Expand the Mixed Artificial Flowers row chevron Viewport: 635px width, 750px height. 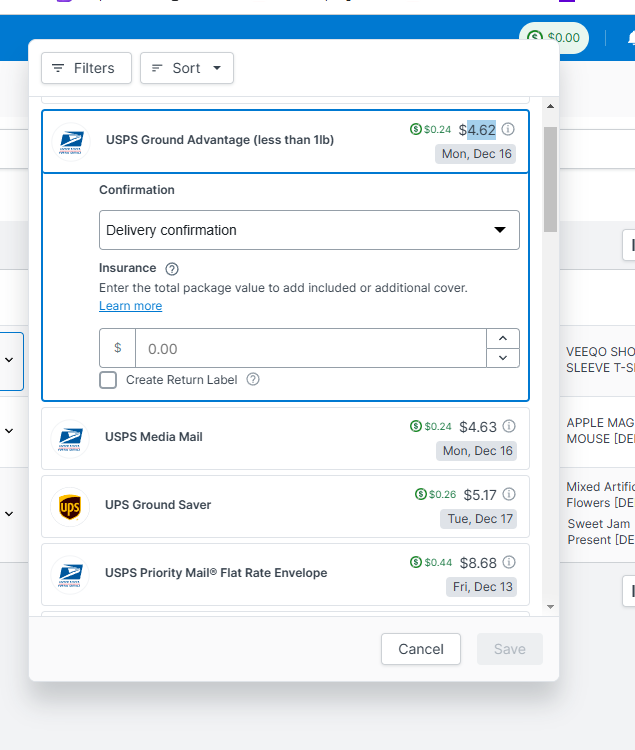click(9, 514)
